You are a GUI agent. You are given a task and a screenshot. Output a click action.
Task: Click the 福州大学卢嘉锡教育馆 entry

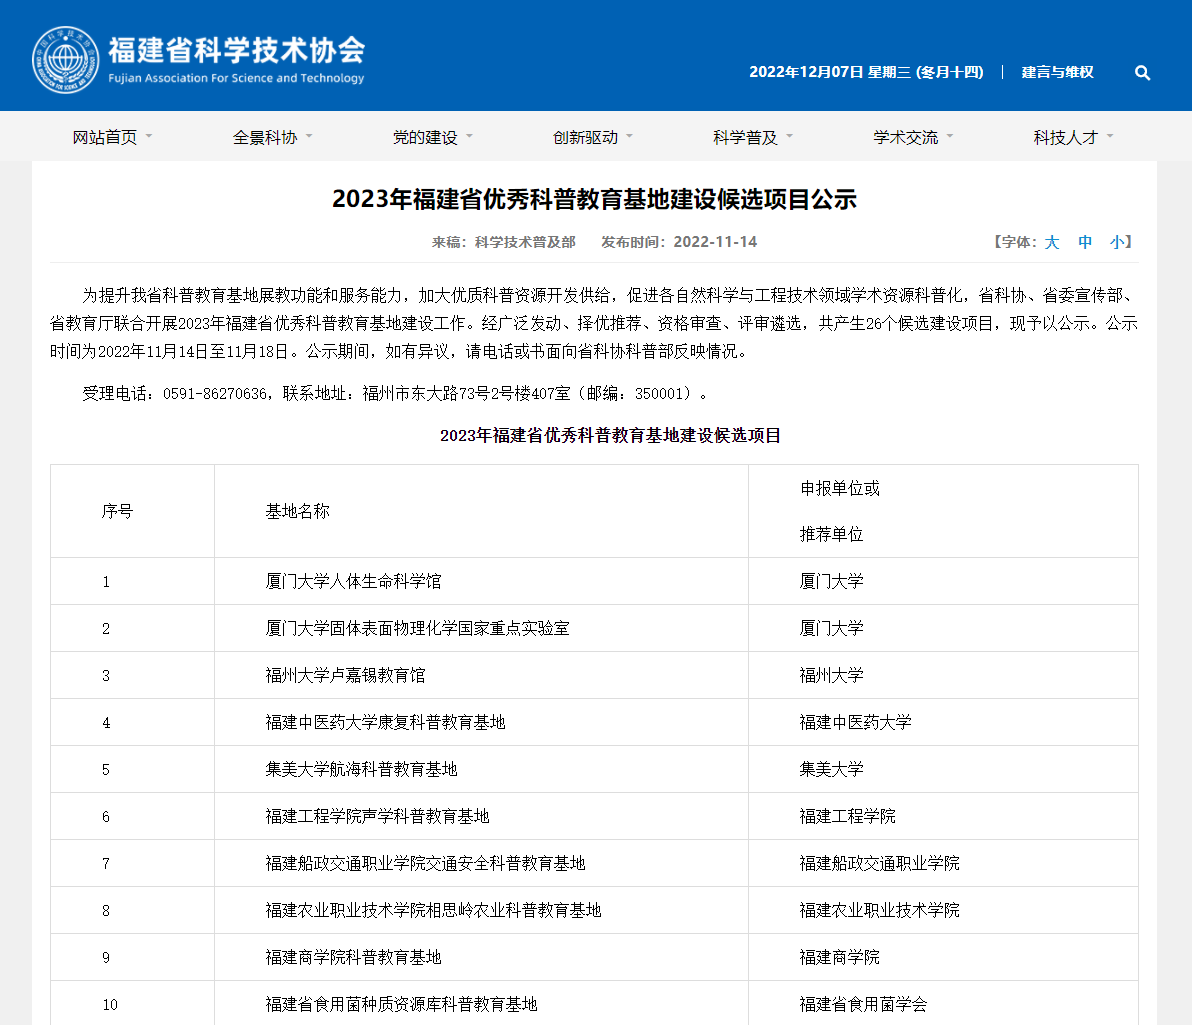click(345, 675)
